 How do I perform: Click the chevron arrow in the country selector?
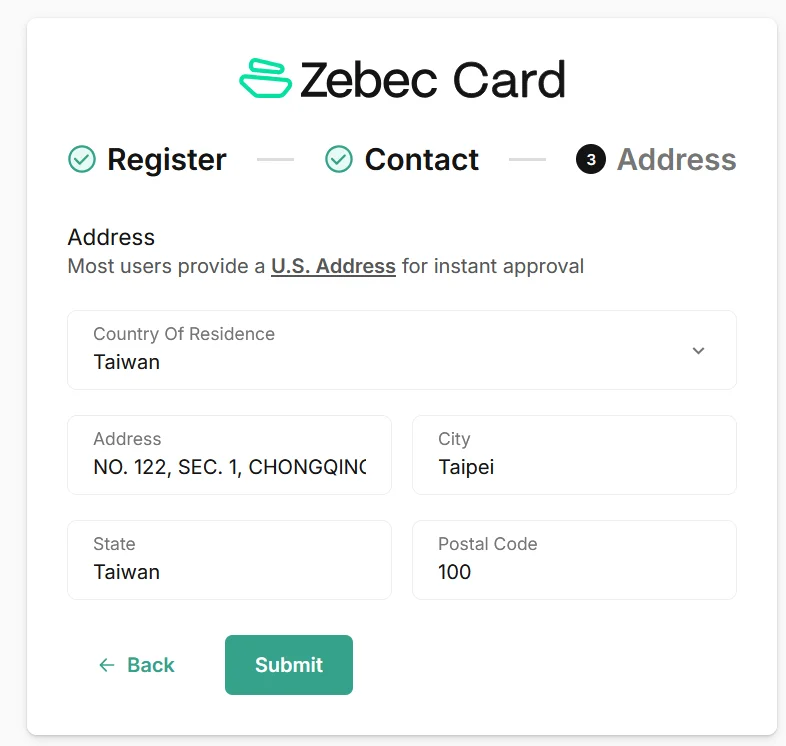pyautogui.click(x=699, y=350)
